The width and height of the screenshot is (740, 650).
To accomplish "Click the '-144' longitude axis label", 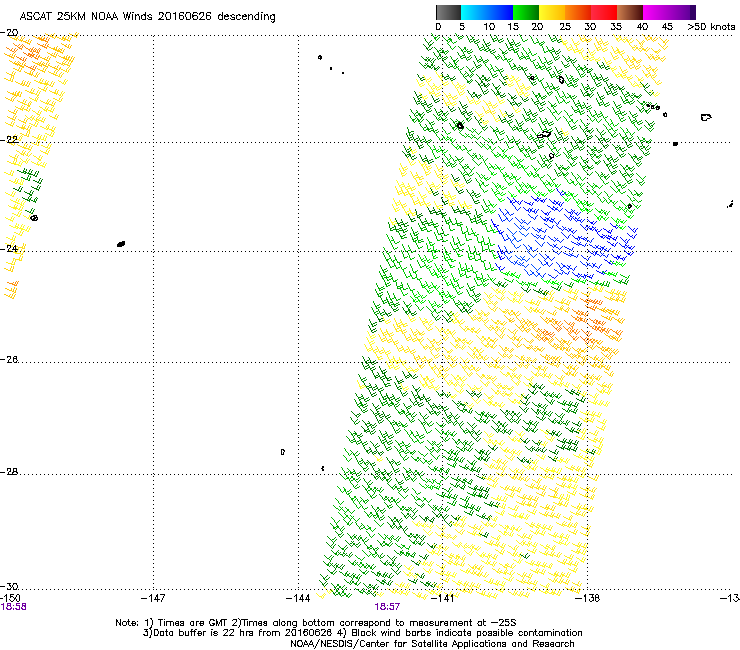I will pos(298,599).
